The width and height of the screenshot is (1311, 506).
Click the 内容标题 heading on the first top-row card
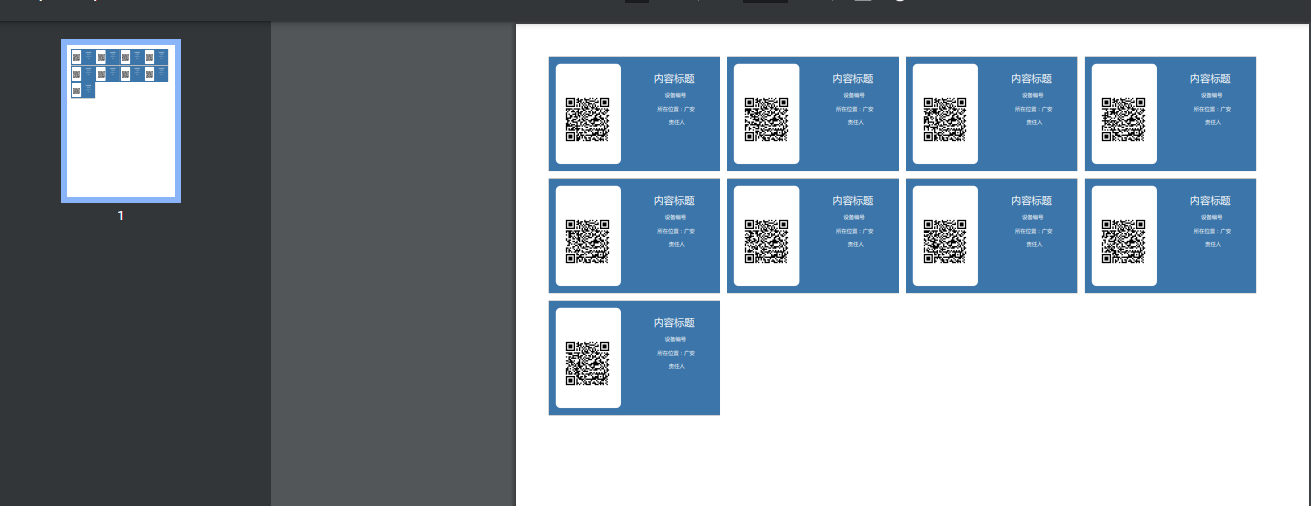(674, 79)
